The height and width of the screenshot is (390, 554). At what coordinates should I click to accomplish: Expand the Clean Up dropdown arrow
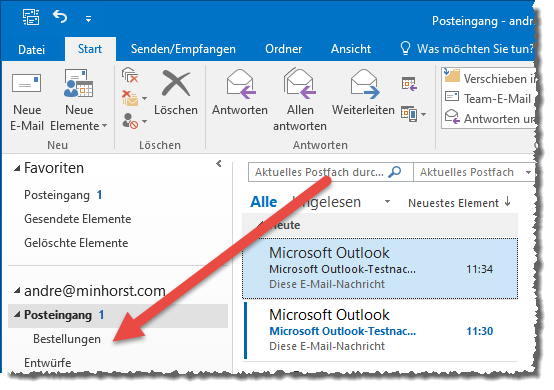[145, 99]
